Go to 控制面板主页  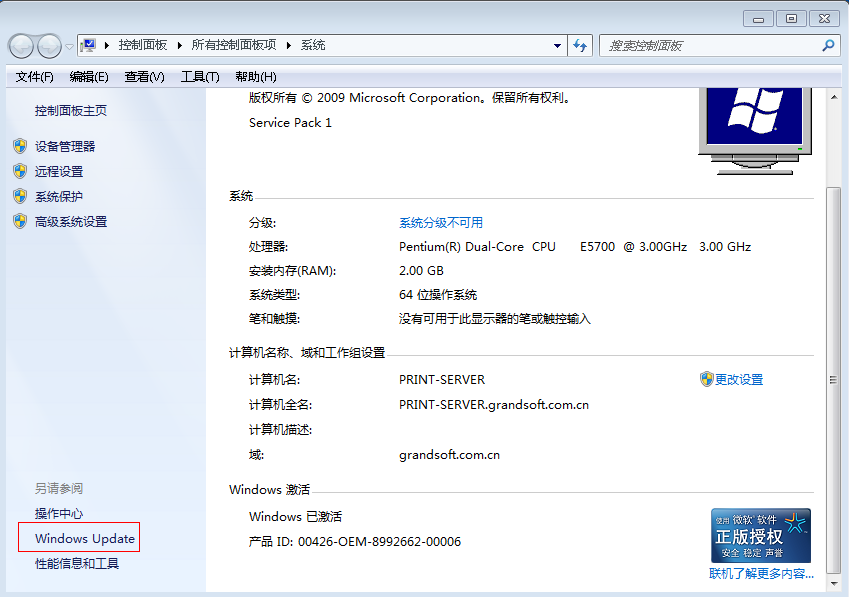[x=71, y=110]
